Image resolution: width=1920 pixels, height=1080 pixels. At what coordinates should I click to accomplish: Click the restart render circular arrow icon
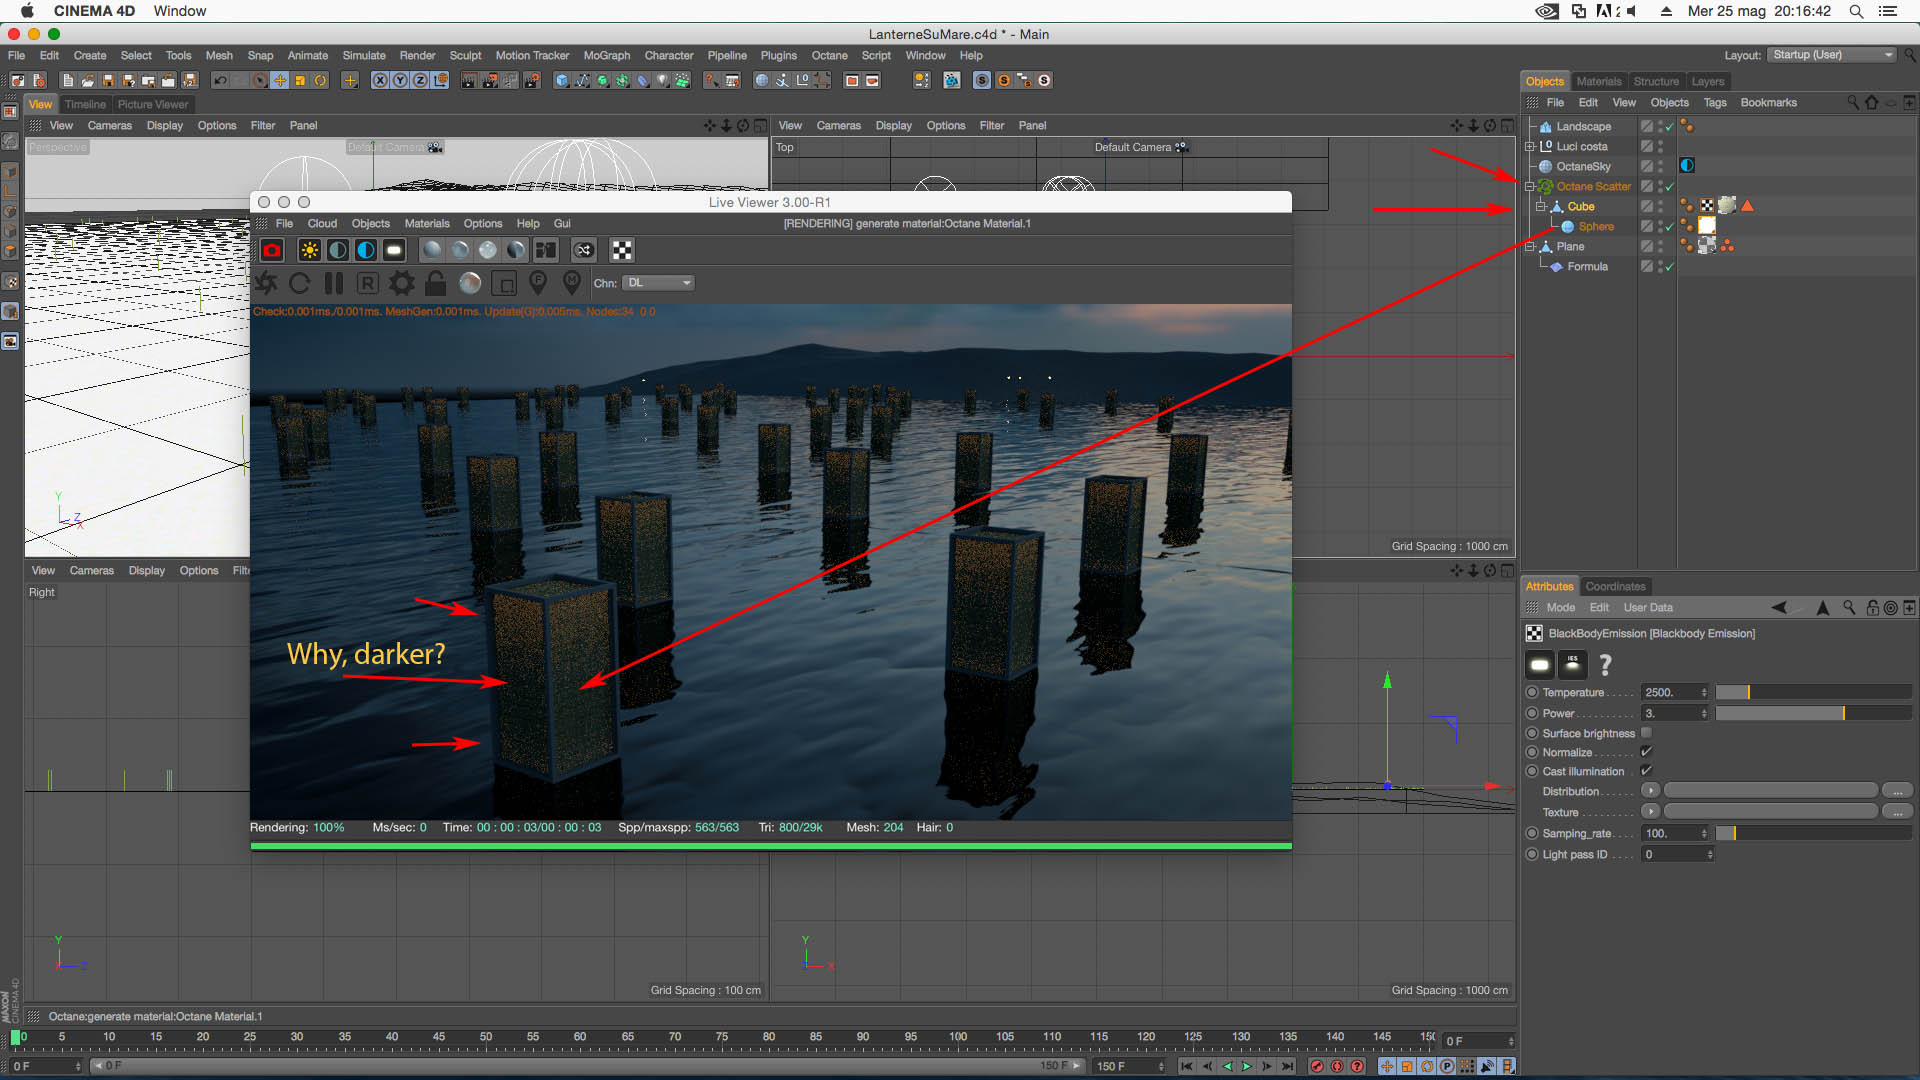click(299, 284)
